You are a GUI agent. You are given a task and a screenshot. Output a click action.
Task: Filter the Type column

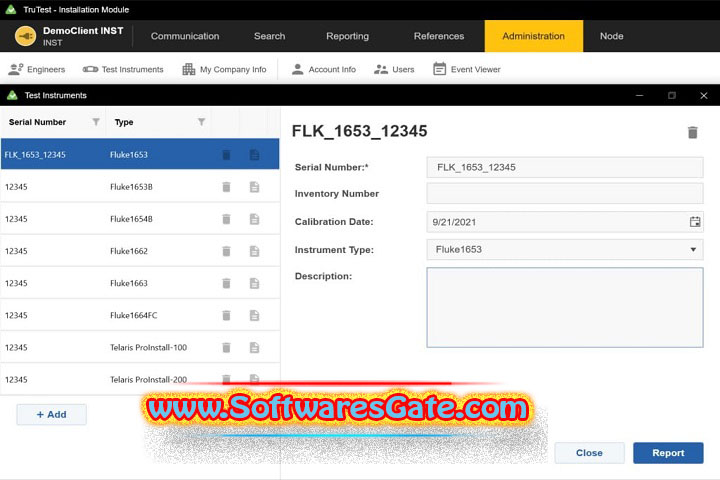point(201,122)
